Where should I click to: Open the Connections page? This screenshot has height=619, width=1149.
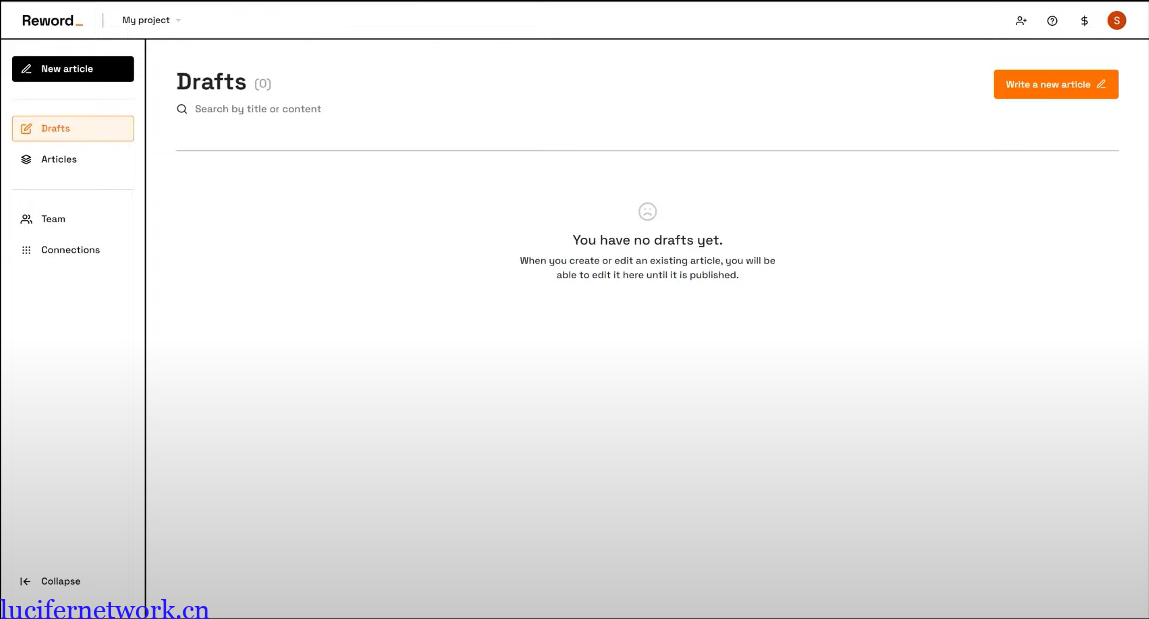click(70, 250)
